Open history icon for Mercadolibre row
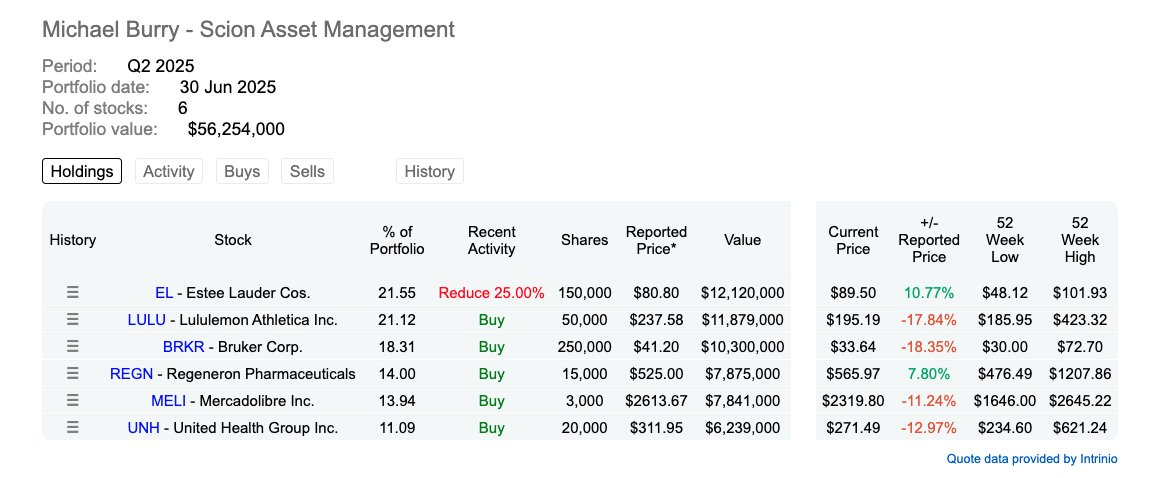Image resolution: width=1169 pixels, height=478 pixels. (x=72, y=400)
